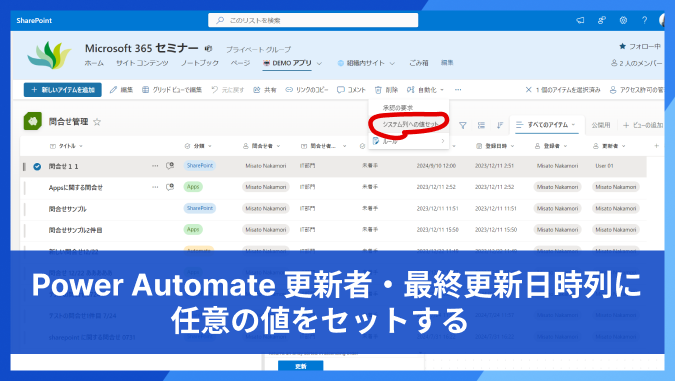Open the 問合せサンプル2件目 item title
675x381 pixels.
[75, 230]
